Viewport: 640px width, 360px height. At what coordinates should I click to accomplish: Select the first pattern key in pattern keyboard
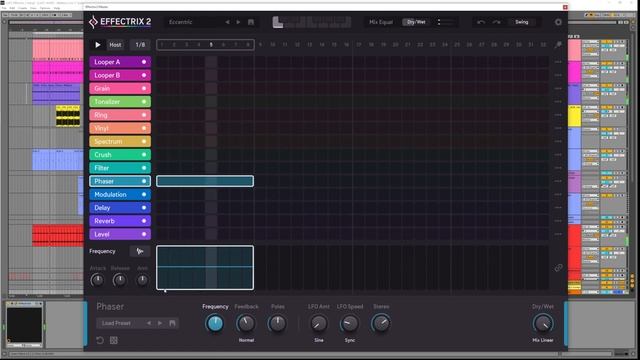tap(278, 22)
